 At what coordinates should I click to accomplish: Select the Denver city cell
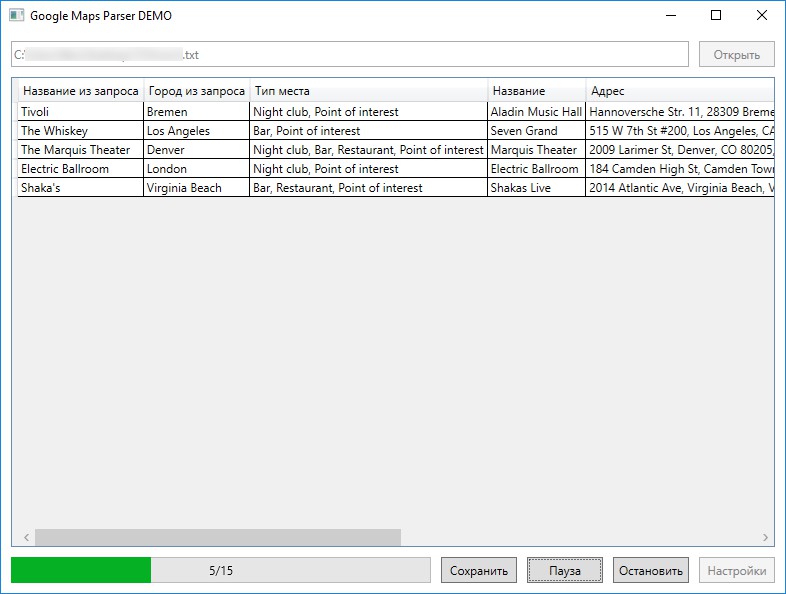pos(196,149)
